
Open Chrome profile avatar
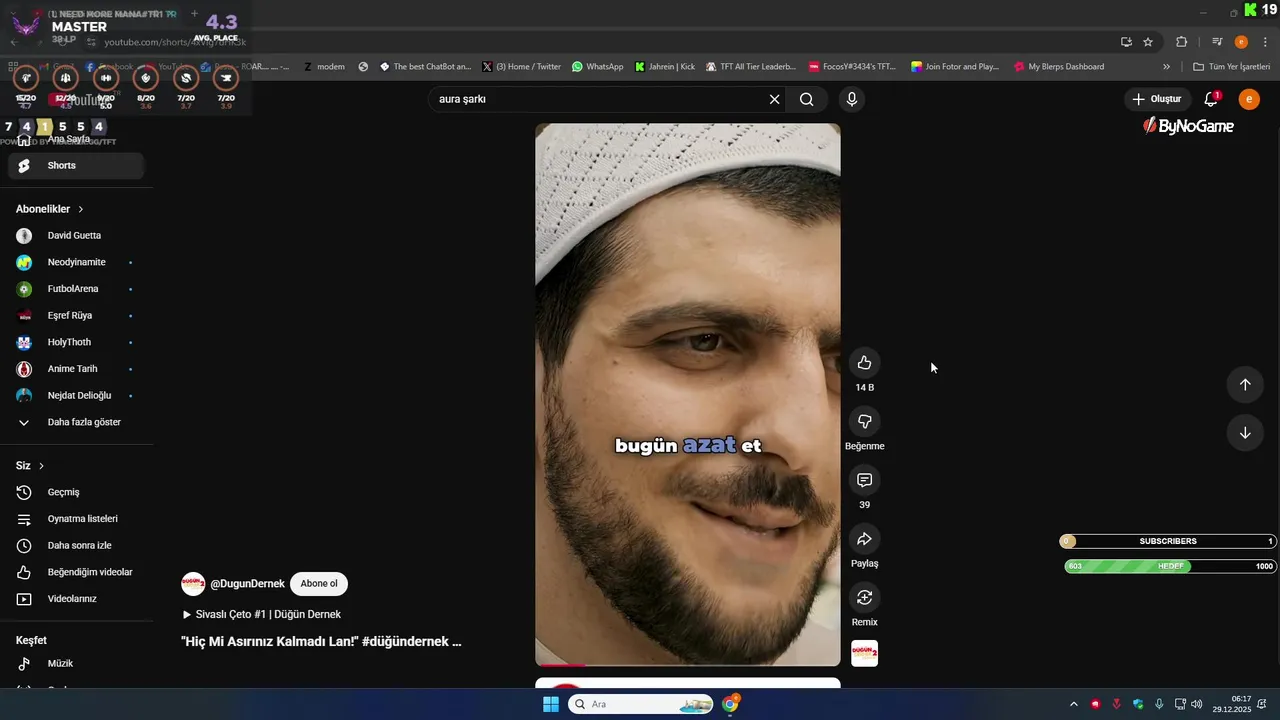[x=1241, y=42]
